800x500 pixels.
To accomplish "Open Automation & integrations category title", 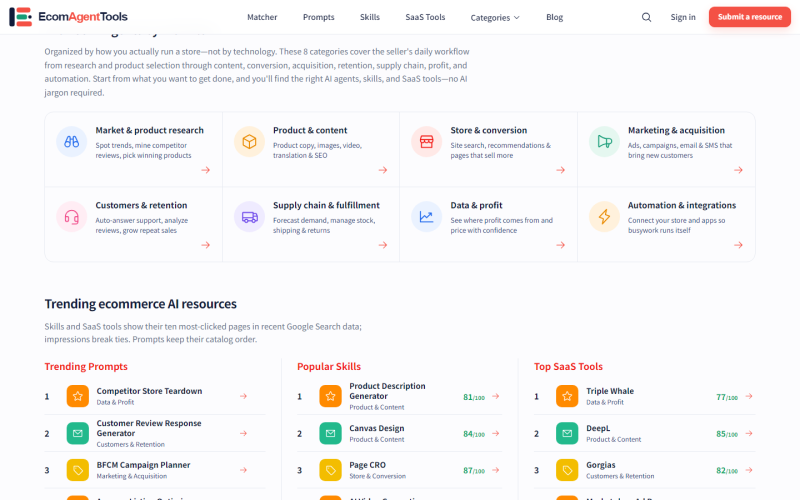I will point(682,205).
